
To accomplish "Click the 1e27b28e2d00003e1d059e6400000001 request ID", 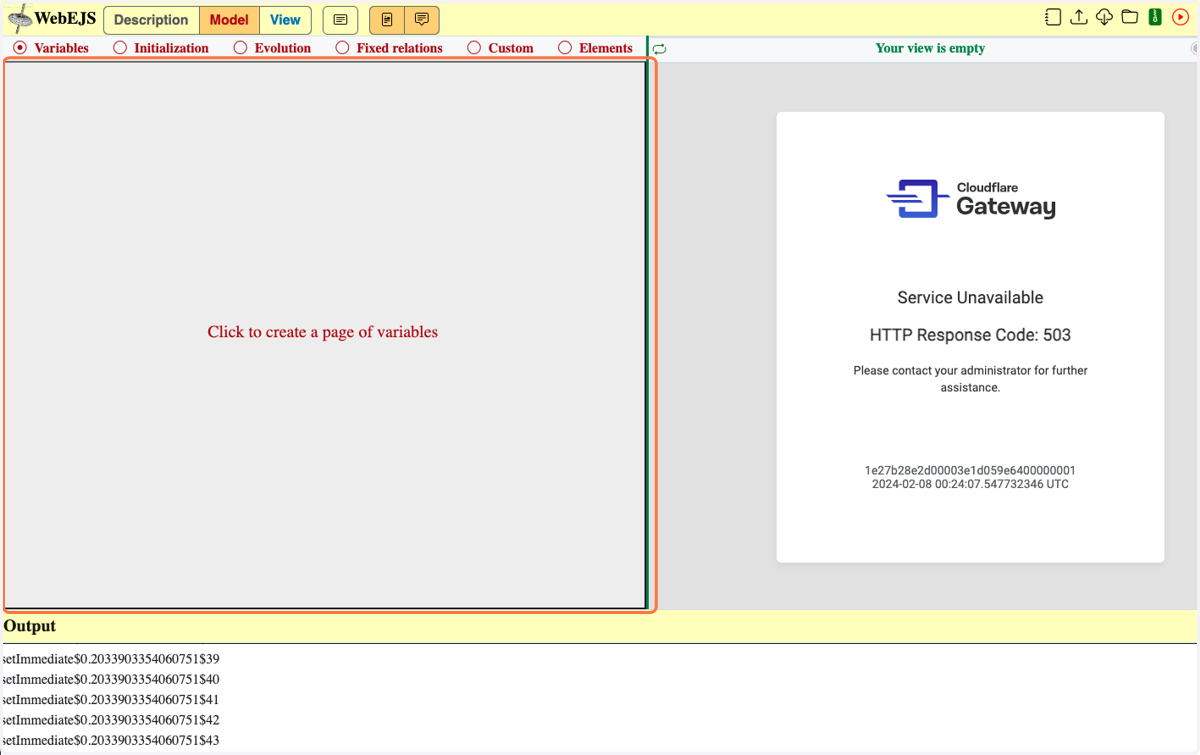I will (x=970, y=470).
